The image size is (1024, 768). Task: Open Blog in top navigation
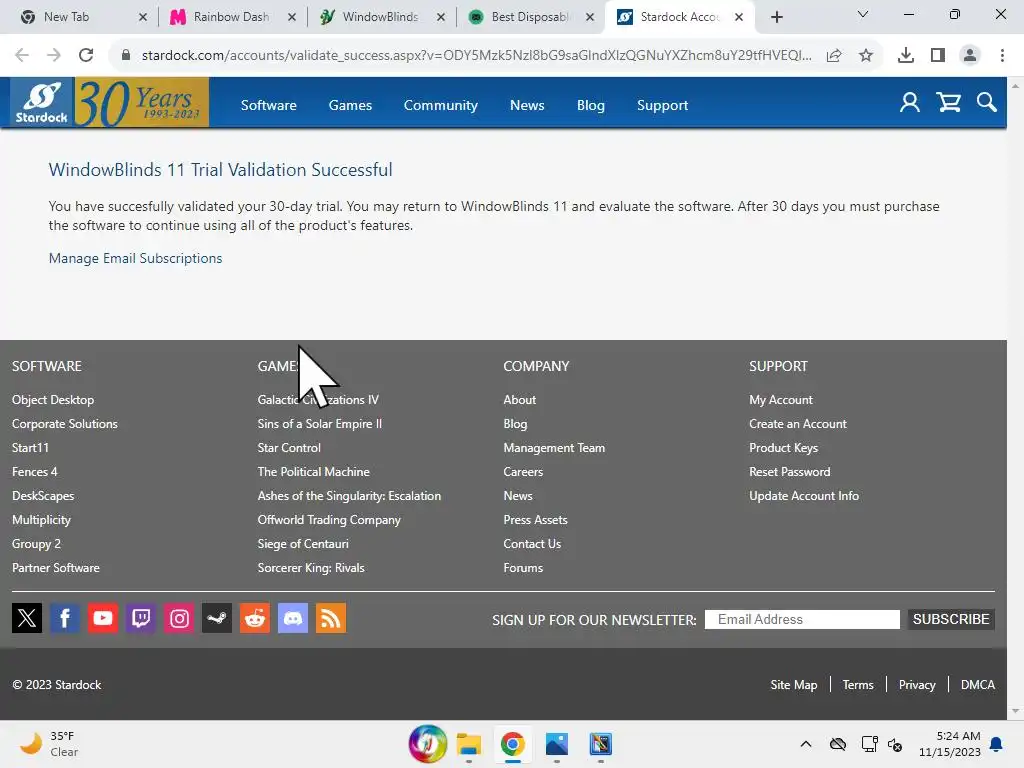pyautogui.click(x=590, y=105)
